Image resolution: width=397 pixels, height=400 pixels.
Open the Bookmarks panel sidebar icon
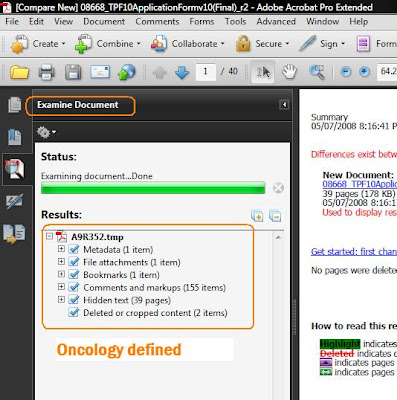[15, 137]
